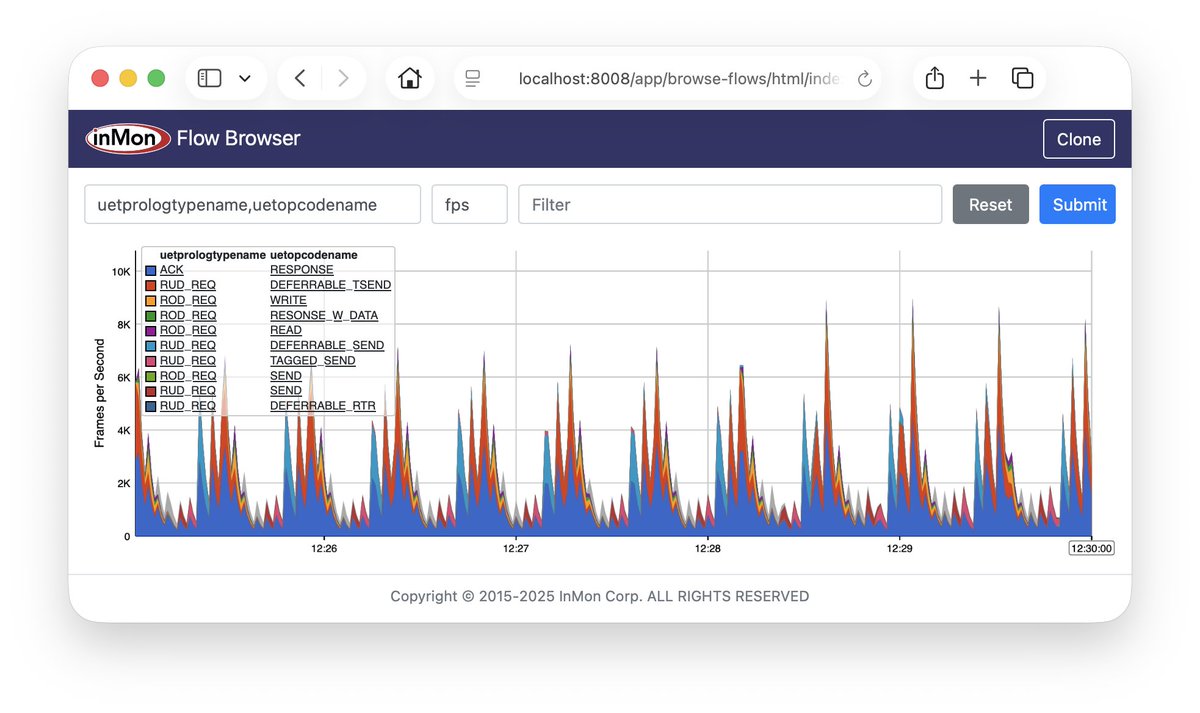Click the READ row's purple swatch
The image size is (1200, 713).
click(x=150, y=330)
